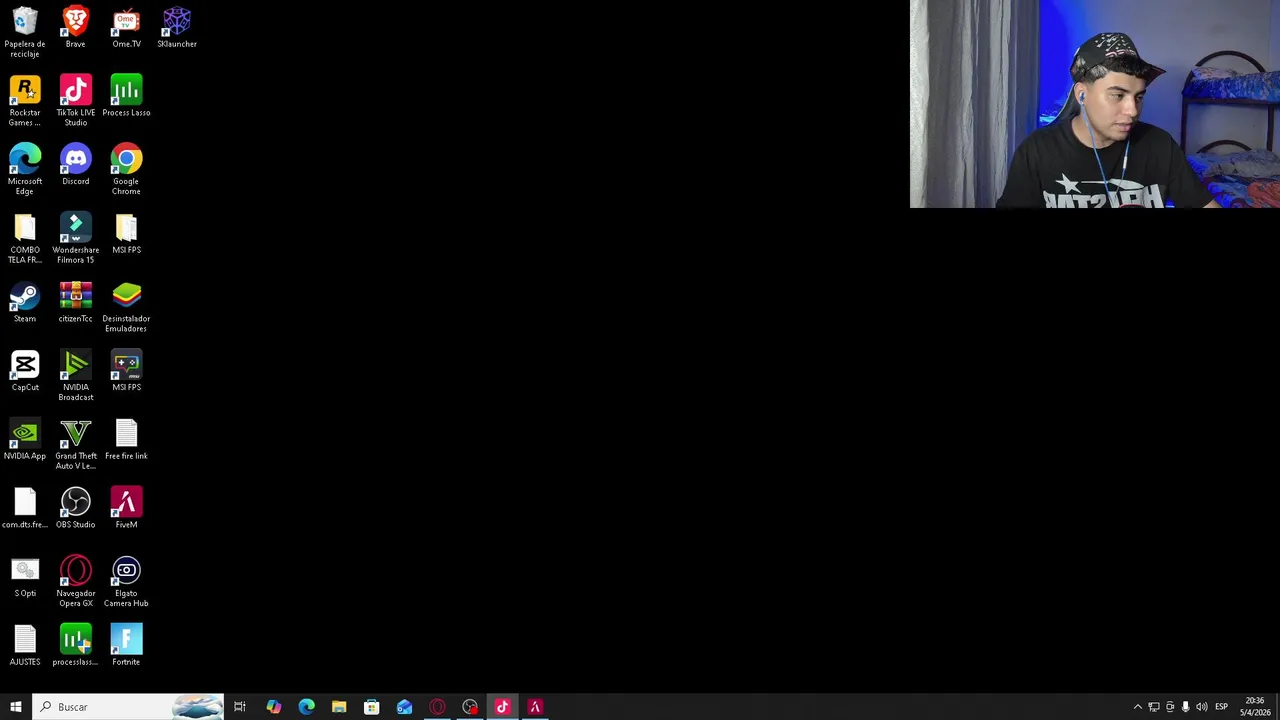This screenshot has width=1280, height=720.
Task: Open File Explorer from the taskbar
Action: pos(339,707)
